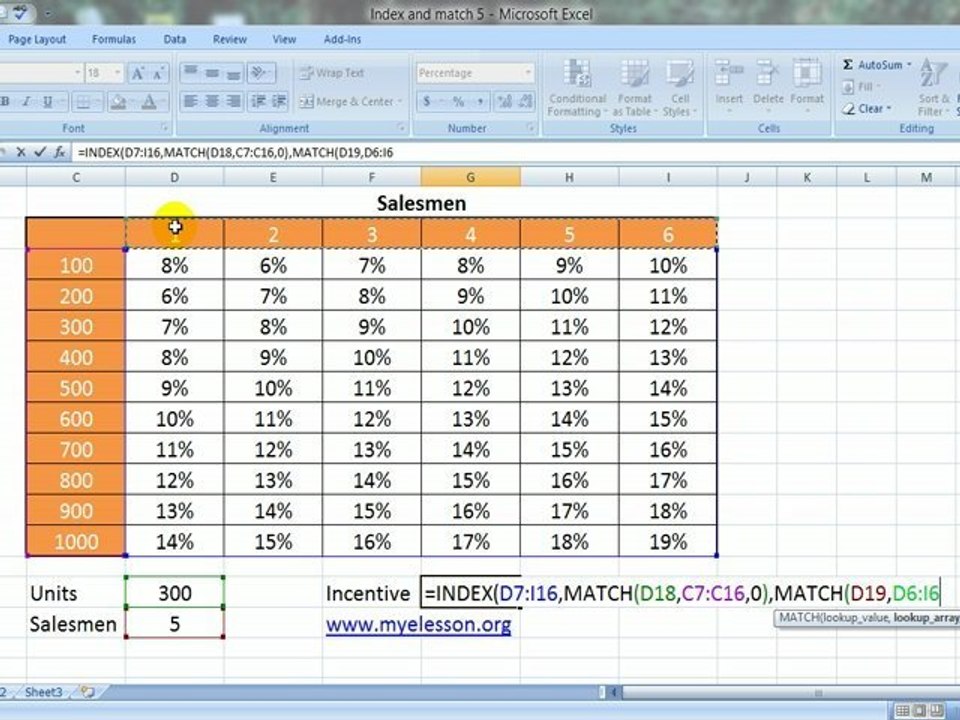Open the View tab
960x720 pixels.
click(x=284, y=39)
